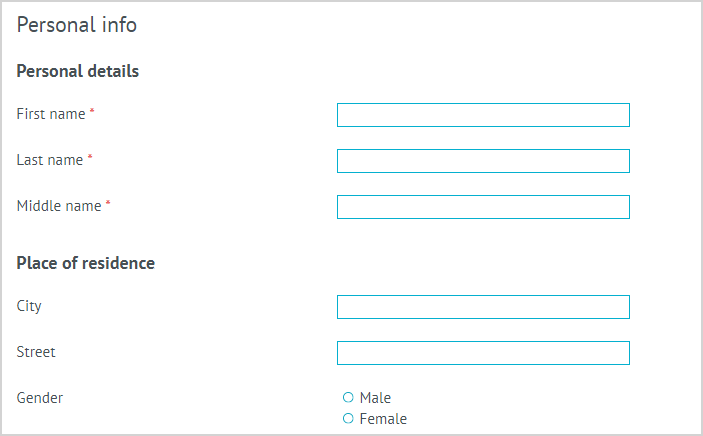Choose the Female radio button

[348, 418]
